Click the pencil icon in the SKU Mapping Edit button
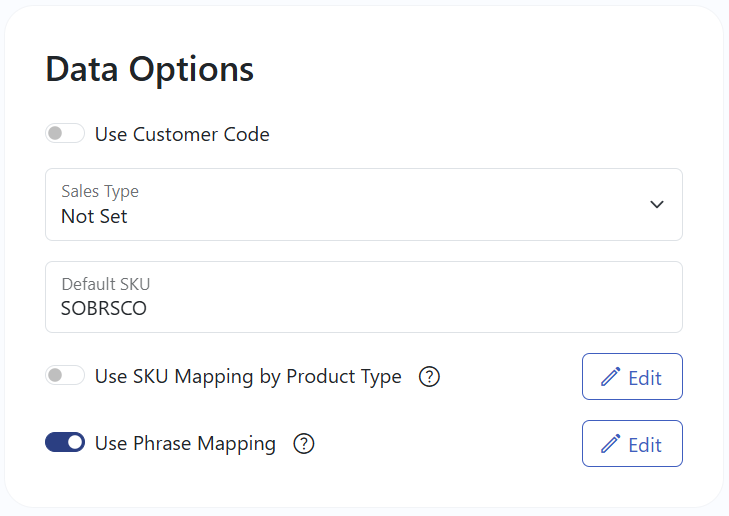The height and width of the screenshot is (516, 729). pos(610,377)
